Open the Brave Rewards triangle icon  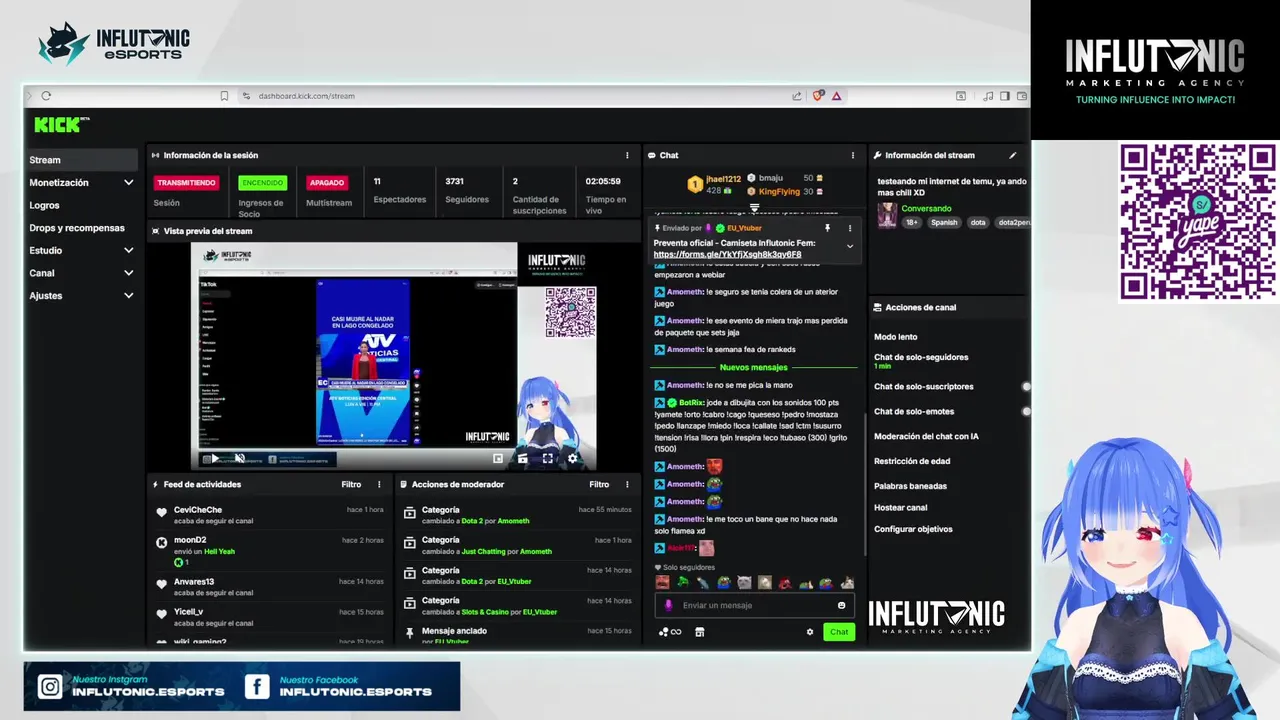(837, 96)
